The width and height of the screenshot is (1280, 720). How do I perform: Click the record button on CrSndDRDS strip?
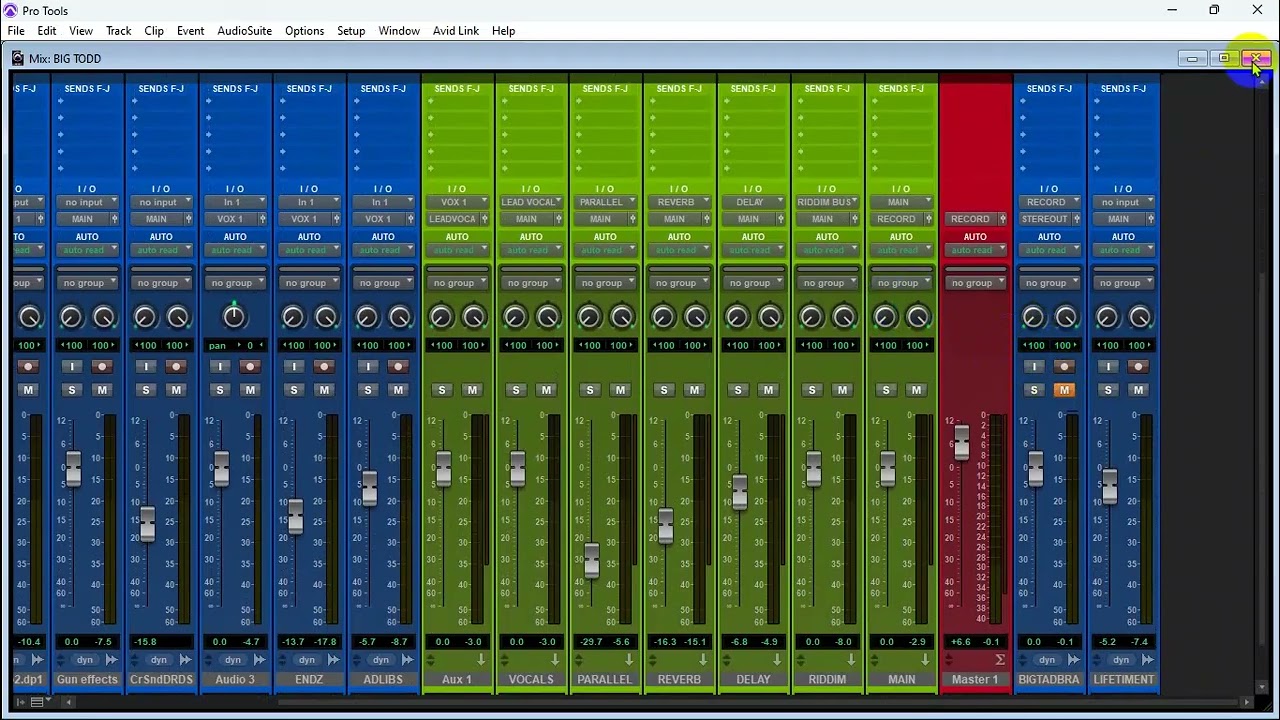[x=176, y=367]
